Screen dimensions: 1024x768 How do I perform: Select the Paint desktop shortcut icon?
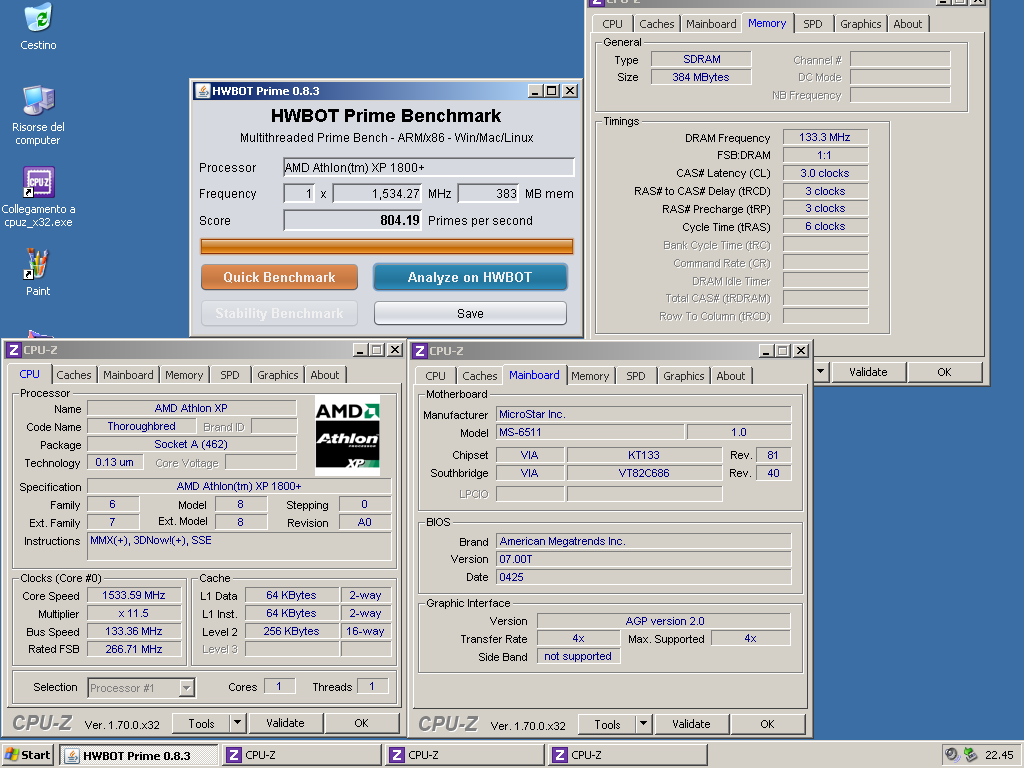coord(37,264)
